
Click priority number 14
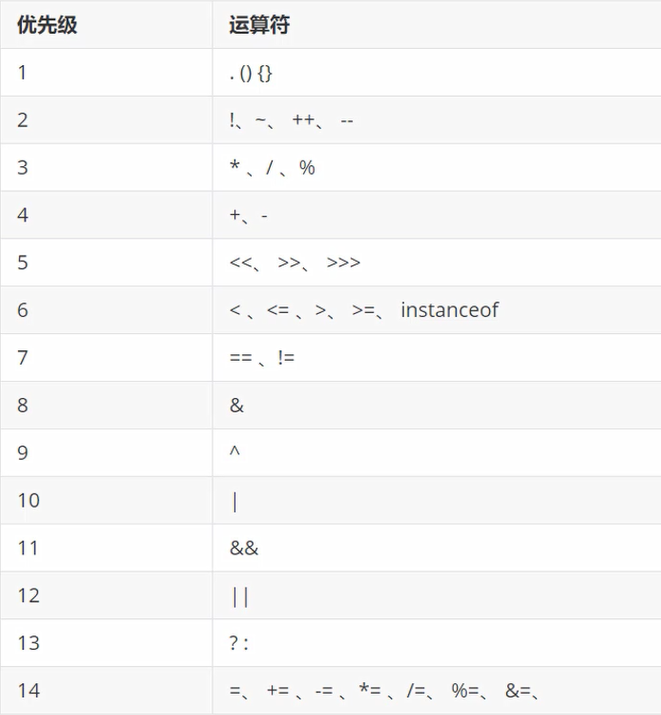coord(28,691)
